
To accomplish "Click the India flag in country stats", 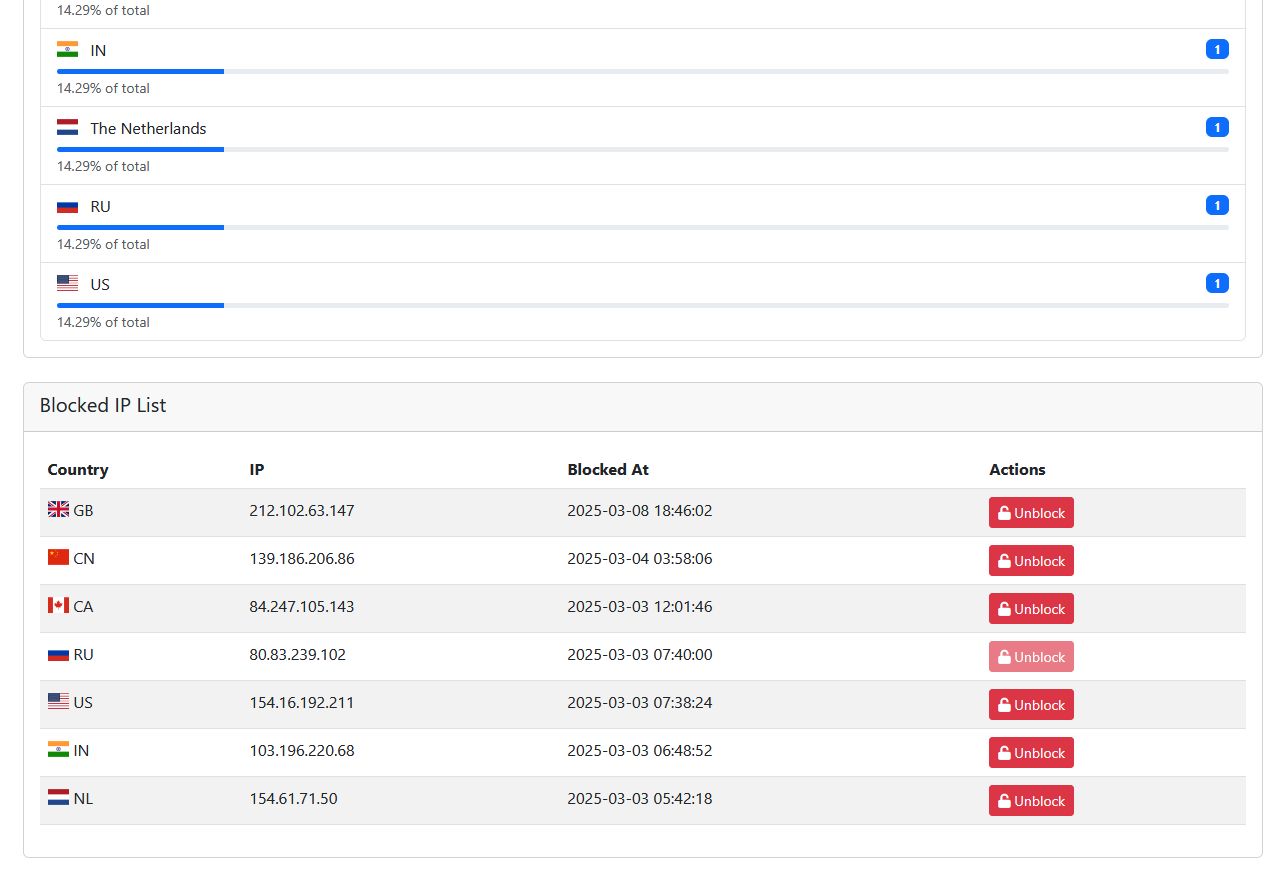I will pyautogui.click(x=67, y=50).
